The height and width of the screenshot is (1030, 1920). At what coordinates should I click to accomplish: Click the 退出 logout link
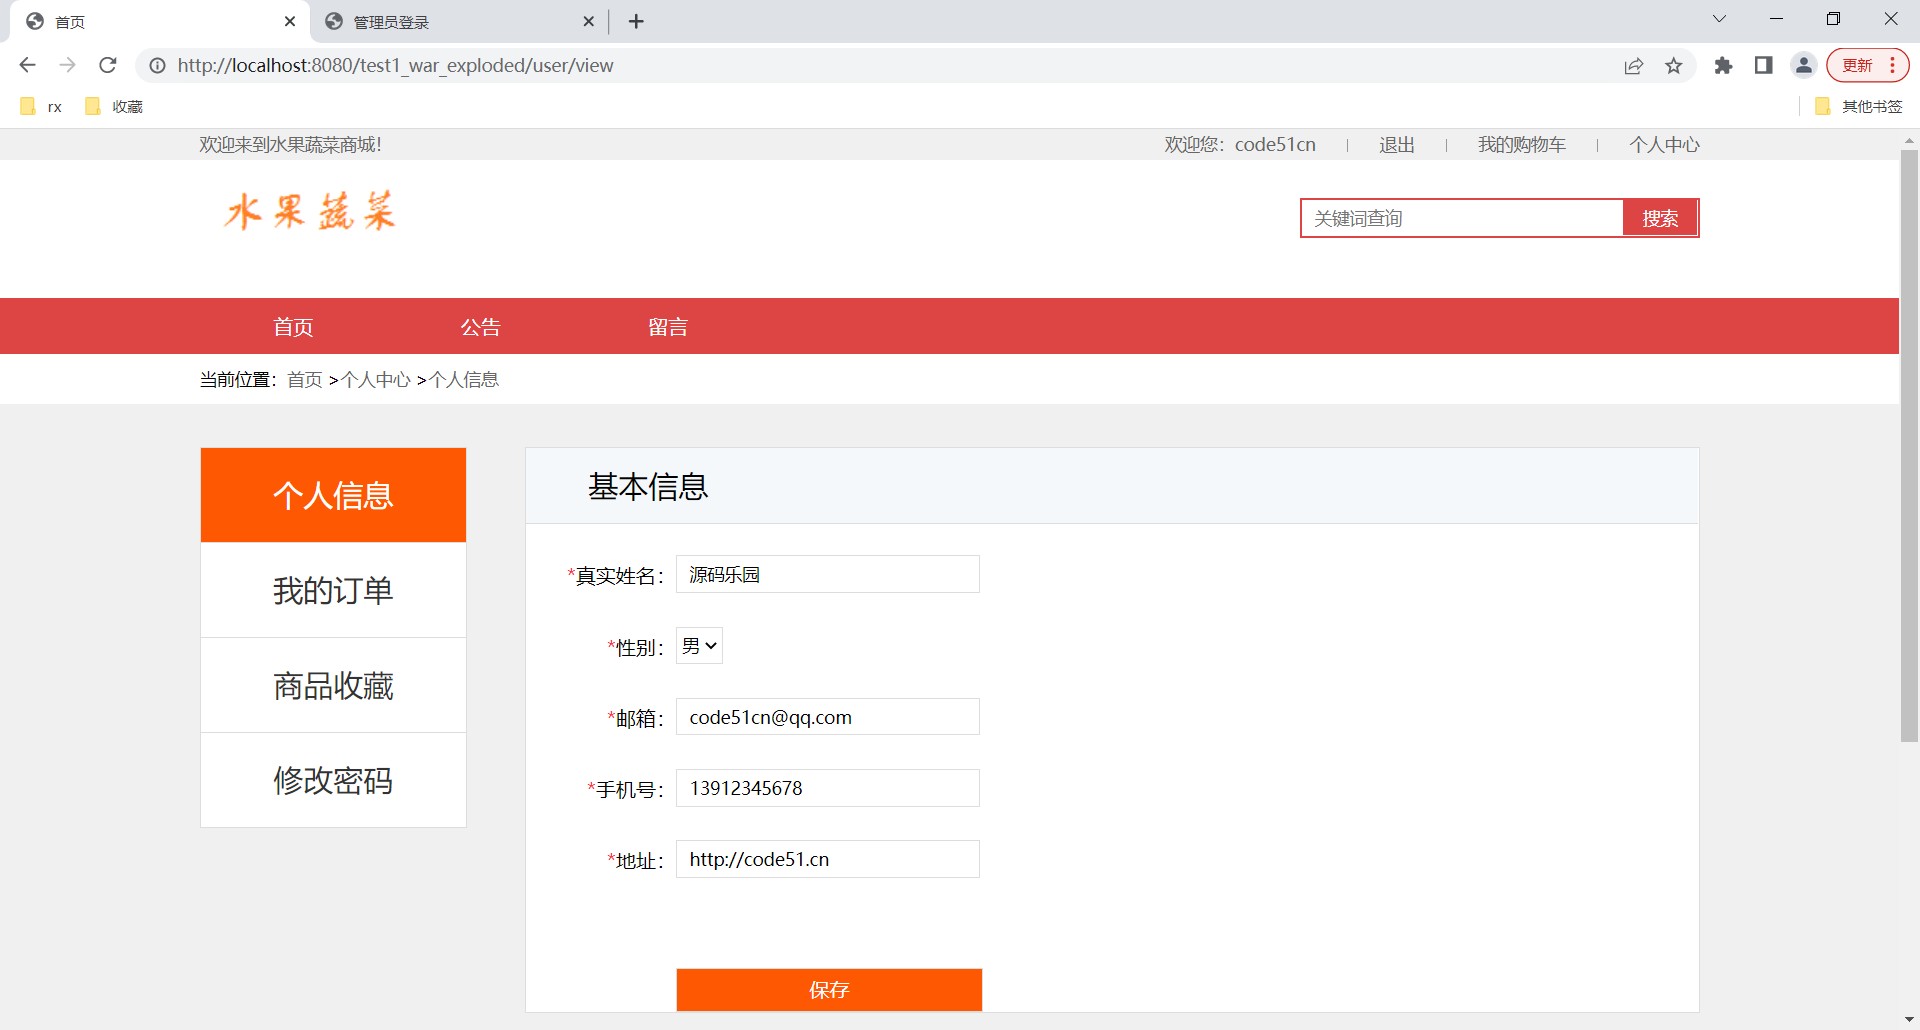tap(1397, 145)
